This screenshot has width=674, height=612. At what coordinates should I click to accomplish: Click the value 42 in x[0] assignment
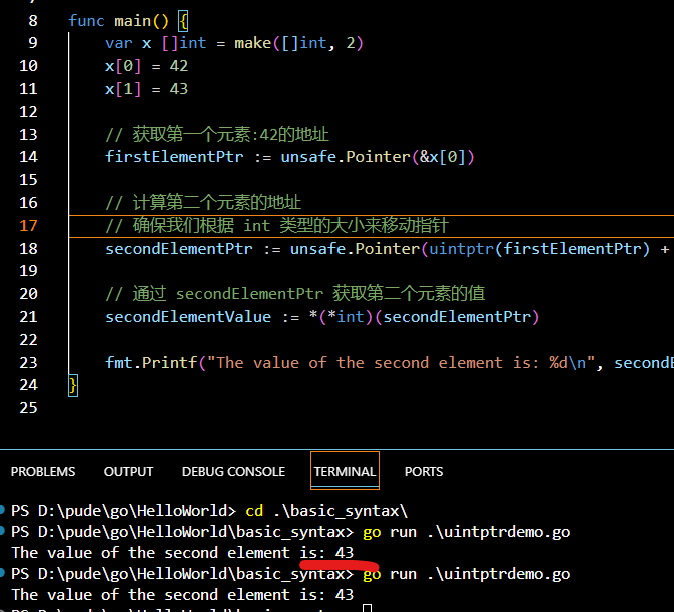coord(178,66)
